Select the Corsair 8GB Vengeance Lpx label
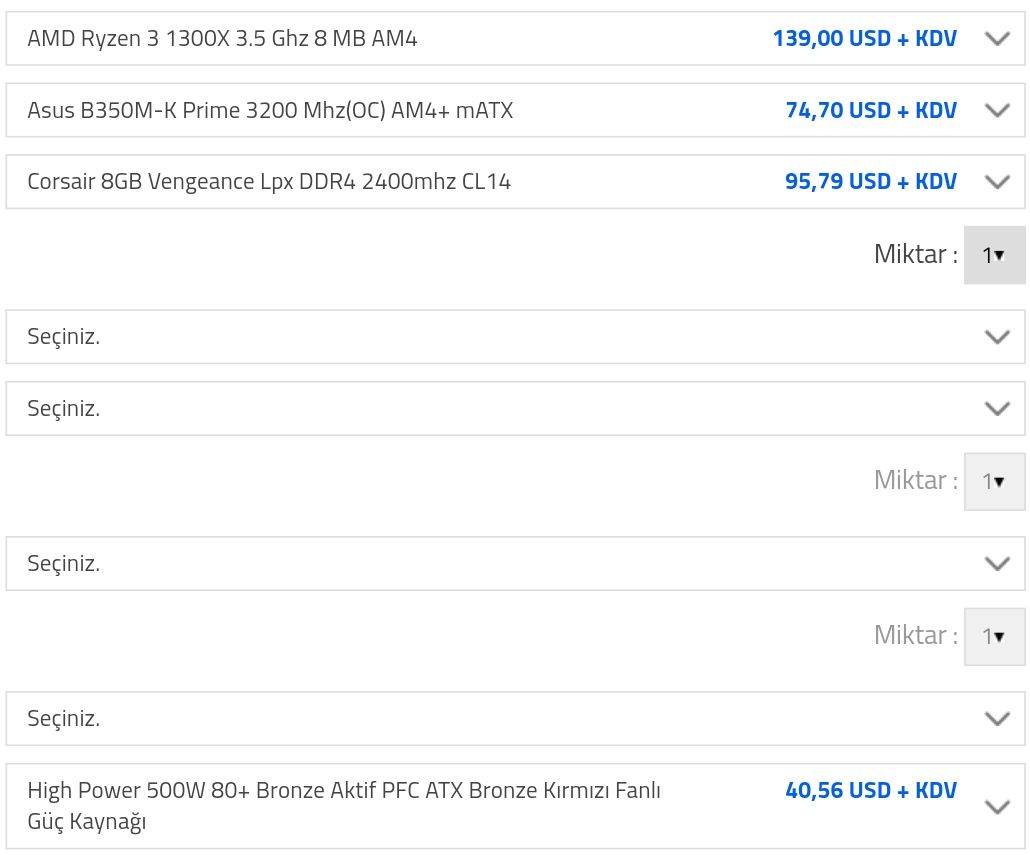The image size is (1030, 855). [x=269, y=182]
